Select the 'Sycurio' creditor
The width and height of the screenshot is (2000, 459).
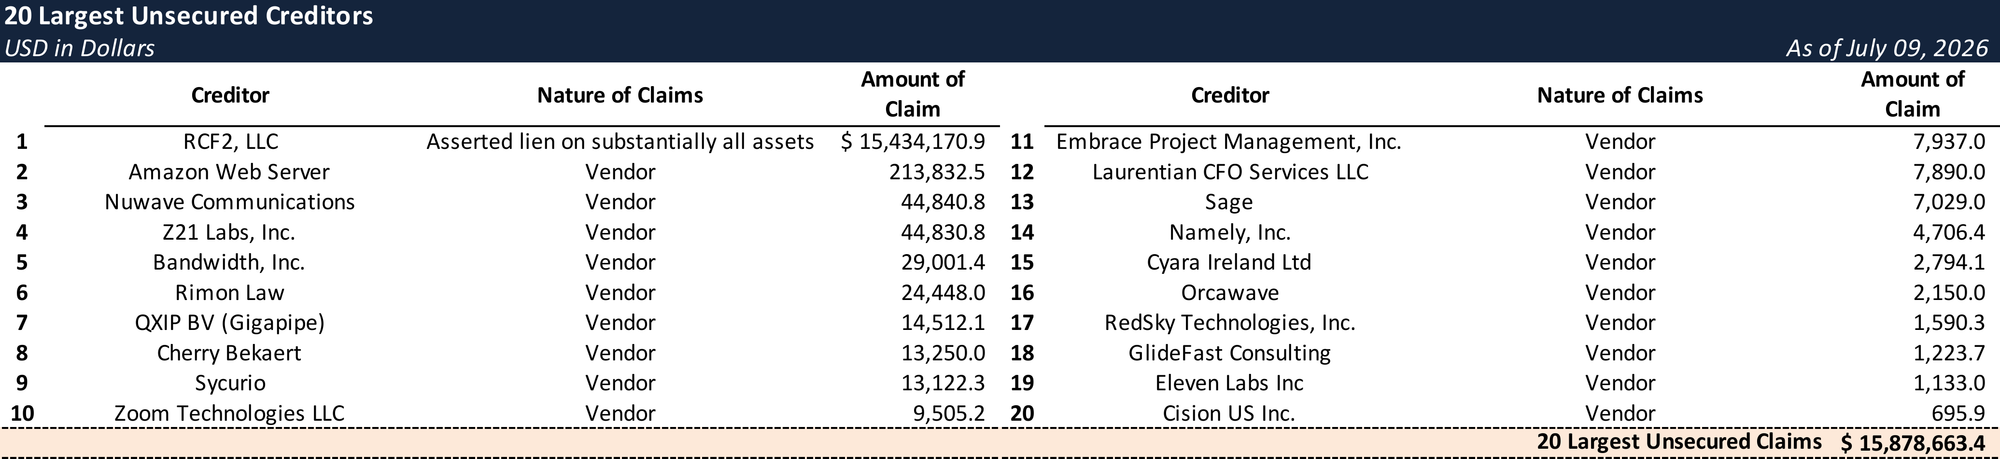tap(230, 383)
